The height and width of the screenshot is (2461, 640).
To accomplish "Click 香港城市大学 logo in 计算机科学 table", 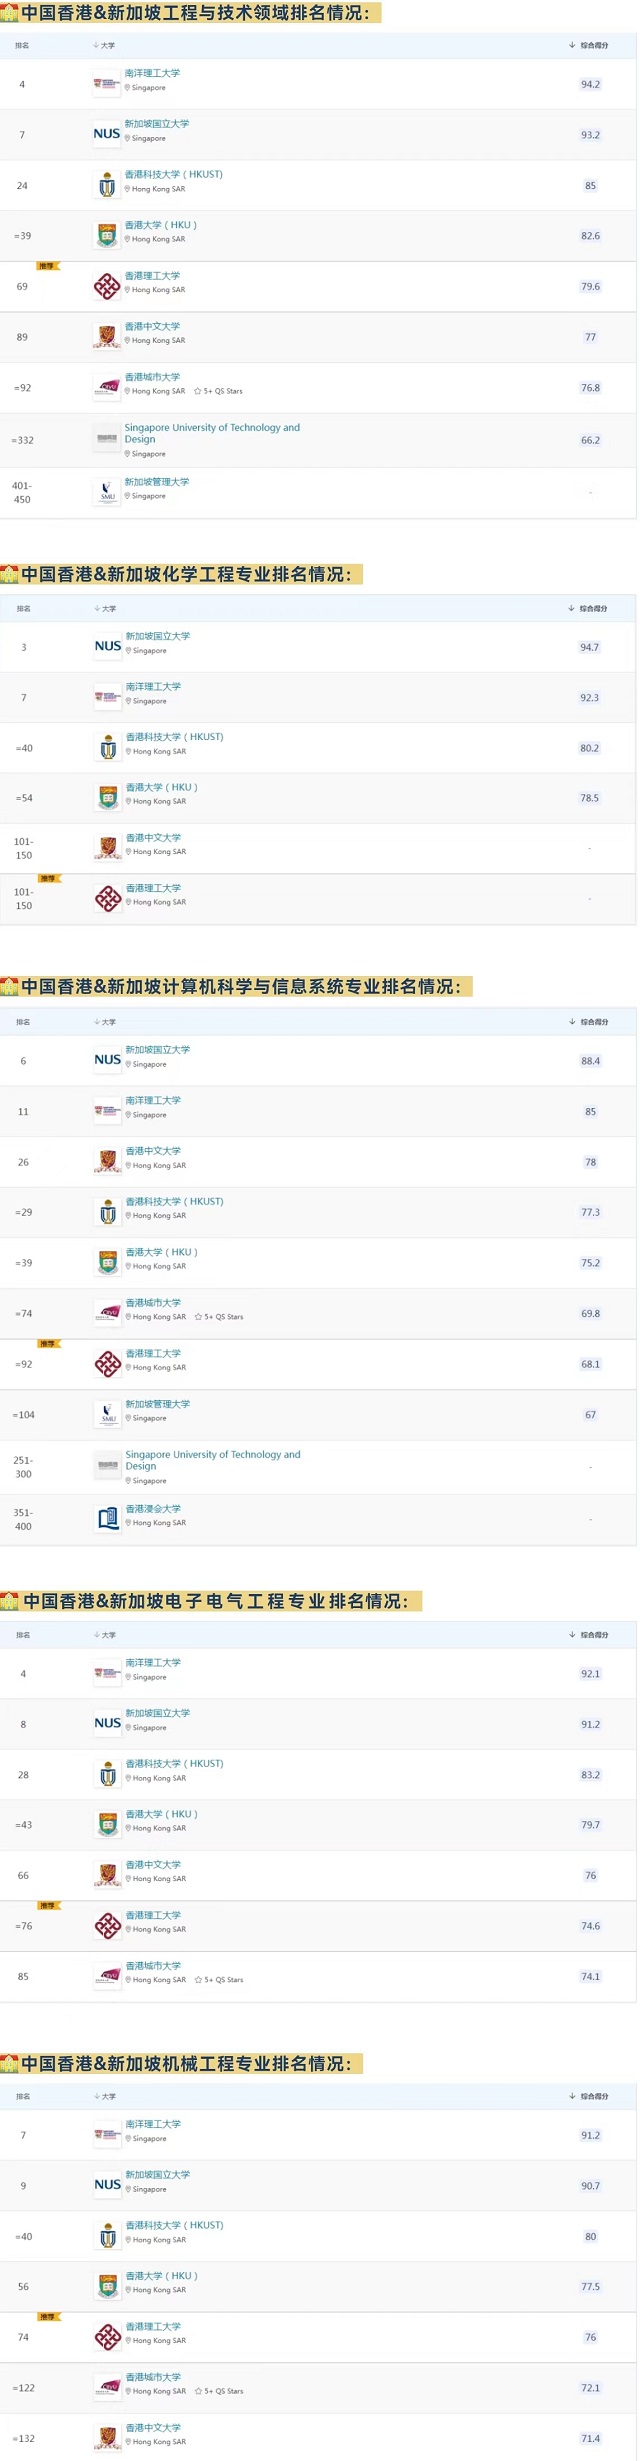I will (x=108, y=1313).
